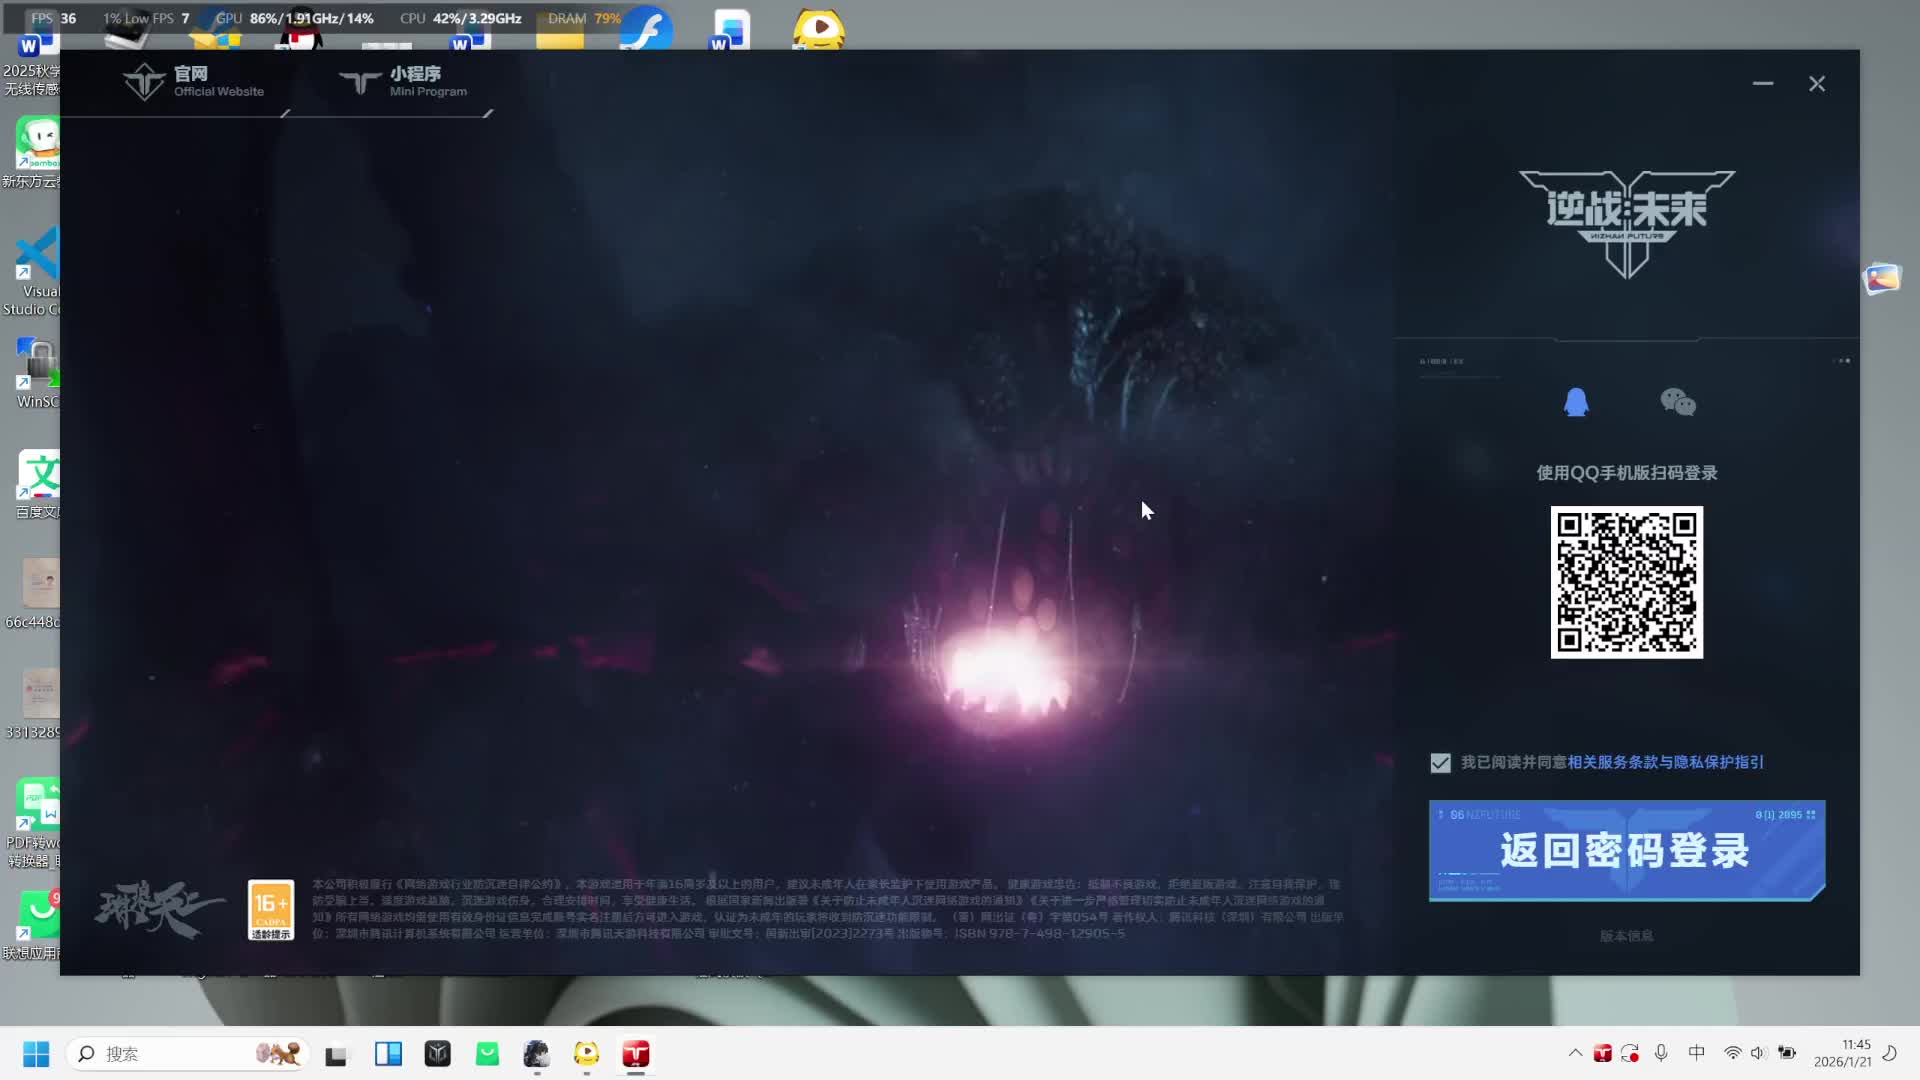Minimize the game launcher window

coord(1763,84)
